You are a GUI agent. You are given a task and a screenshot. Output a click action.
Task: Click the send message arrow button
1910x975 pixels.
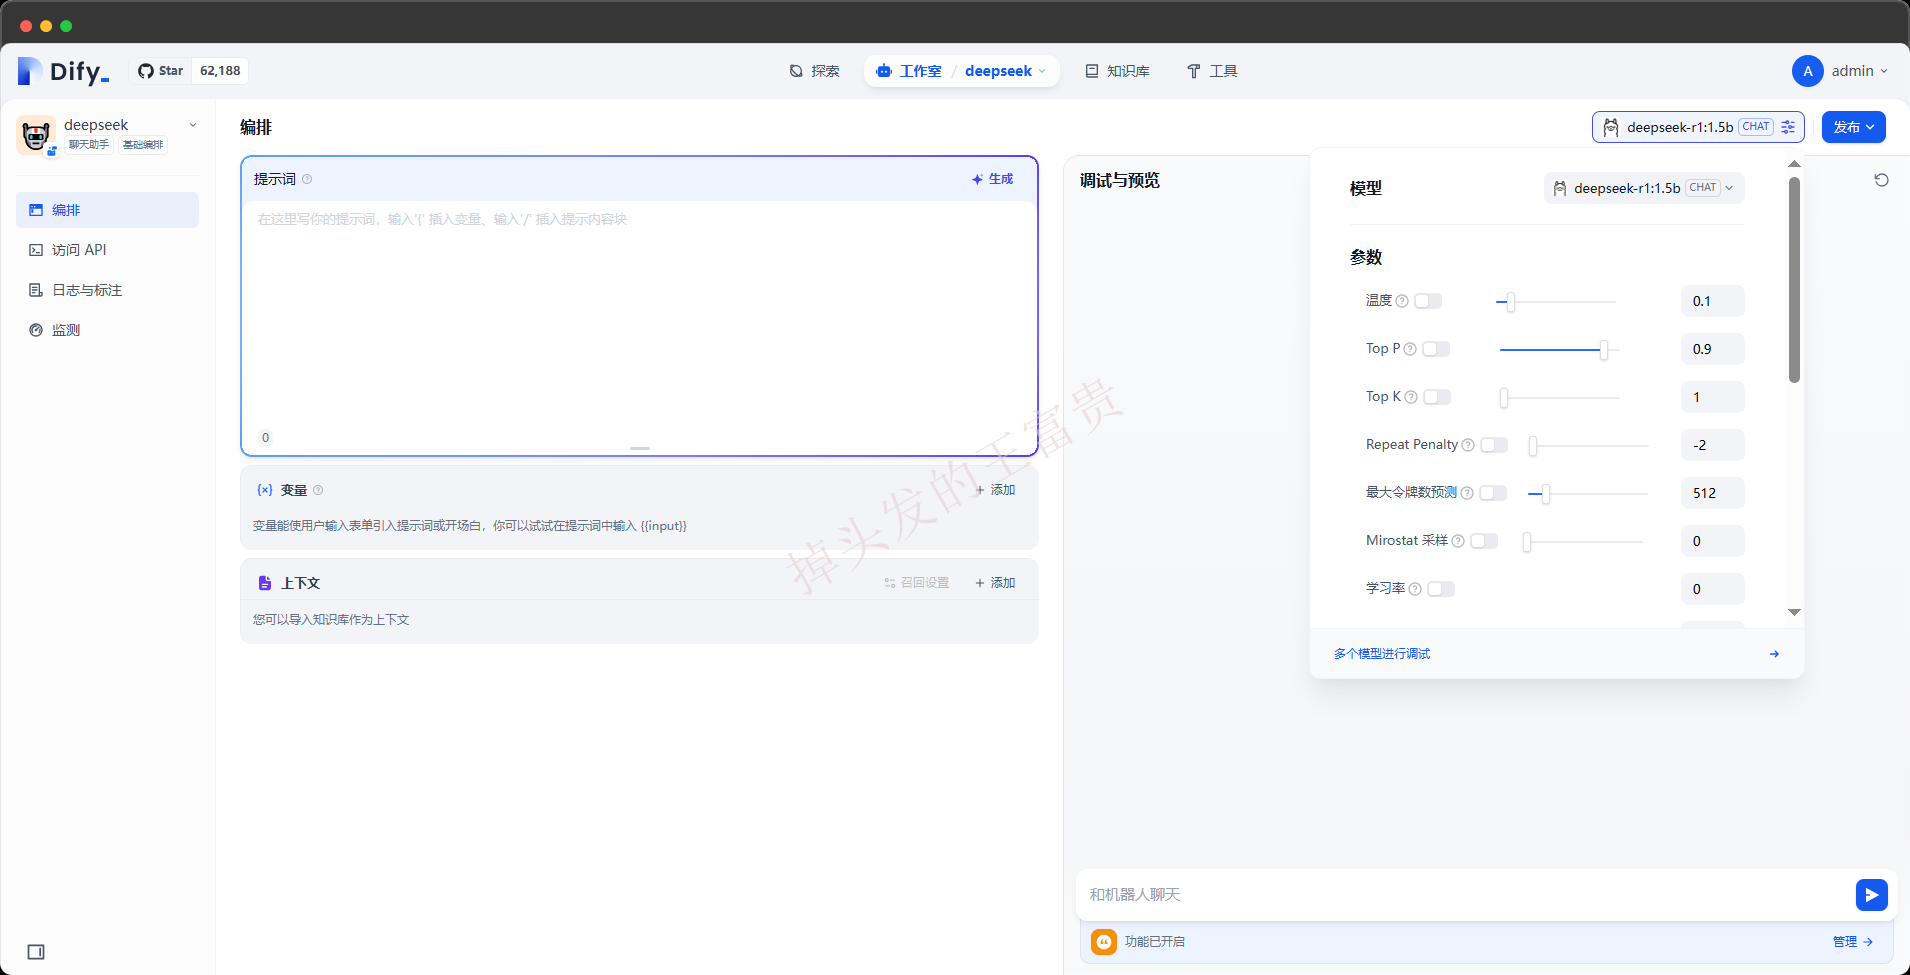[x=1871, y=895]
